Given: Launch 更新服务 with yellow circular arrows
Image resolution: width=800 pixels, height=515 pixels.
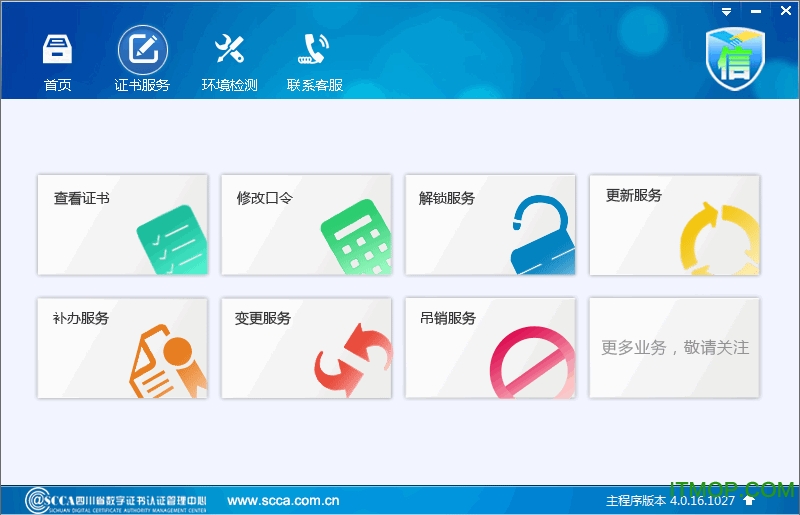Looking at the screenshot, I should pyautogui.click(x=674, y=224).
